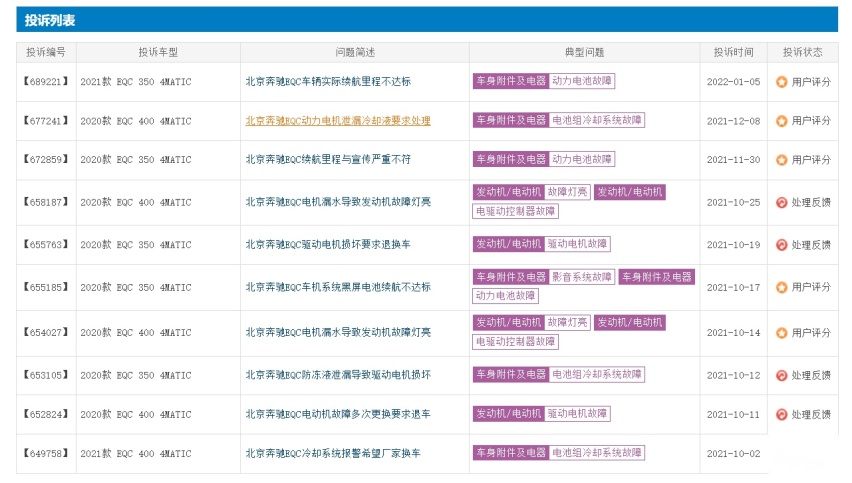Screen dimensions: 852x483
Task: Click date 2021-10-12
Action: tap(734, 375)
